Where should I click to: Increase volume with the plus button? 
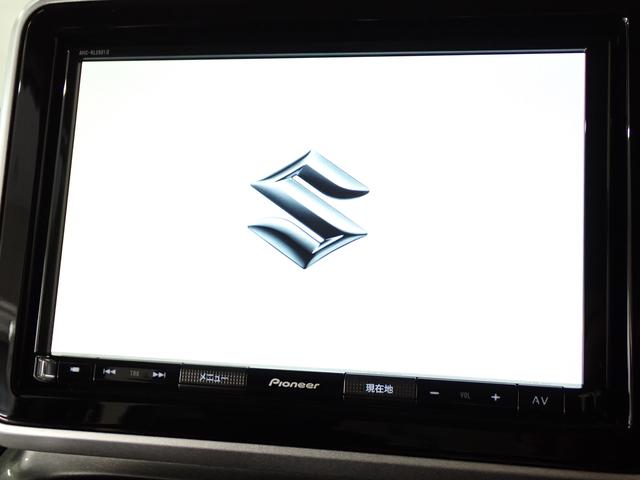pyautogui.click(x=495, y=397)
